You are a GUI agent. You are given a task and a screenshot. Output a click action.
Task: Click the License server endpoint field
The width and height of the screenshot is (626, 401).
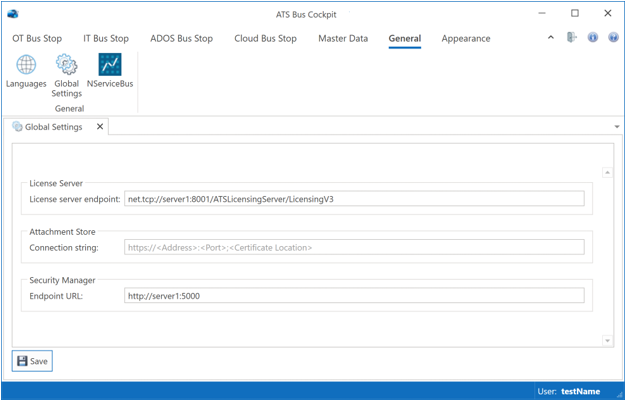[353, 199]
